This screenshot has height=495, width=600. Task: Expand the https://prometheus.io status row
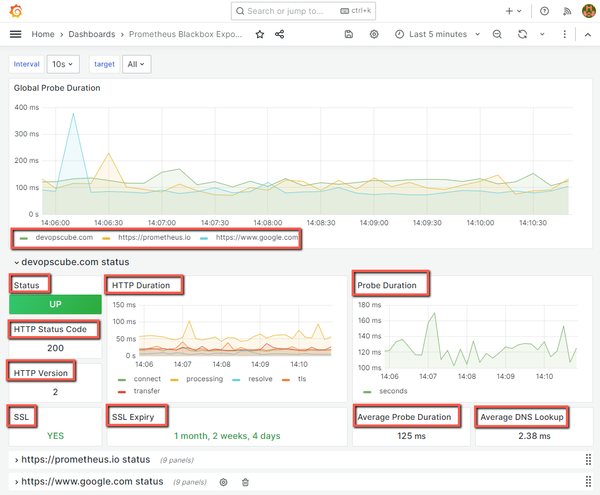[x=81, y=459]
